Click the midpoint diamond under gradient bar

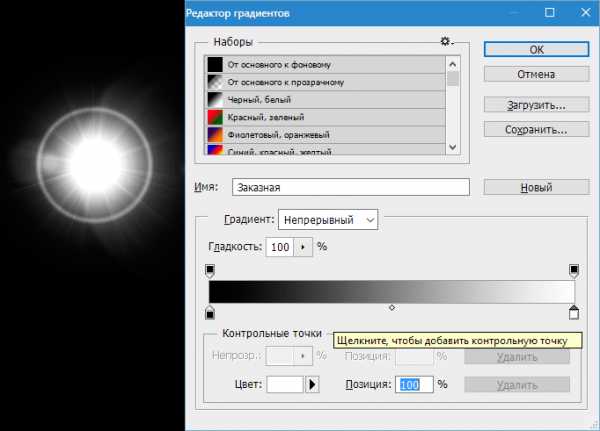coord(392,307)
